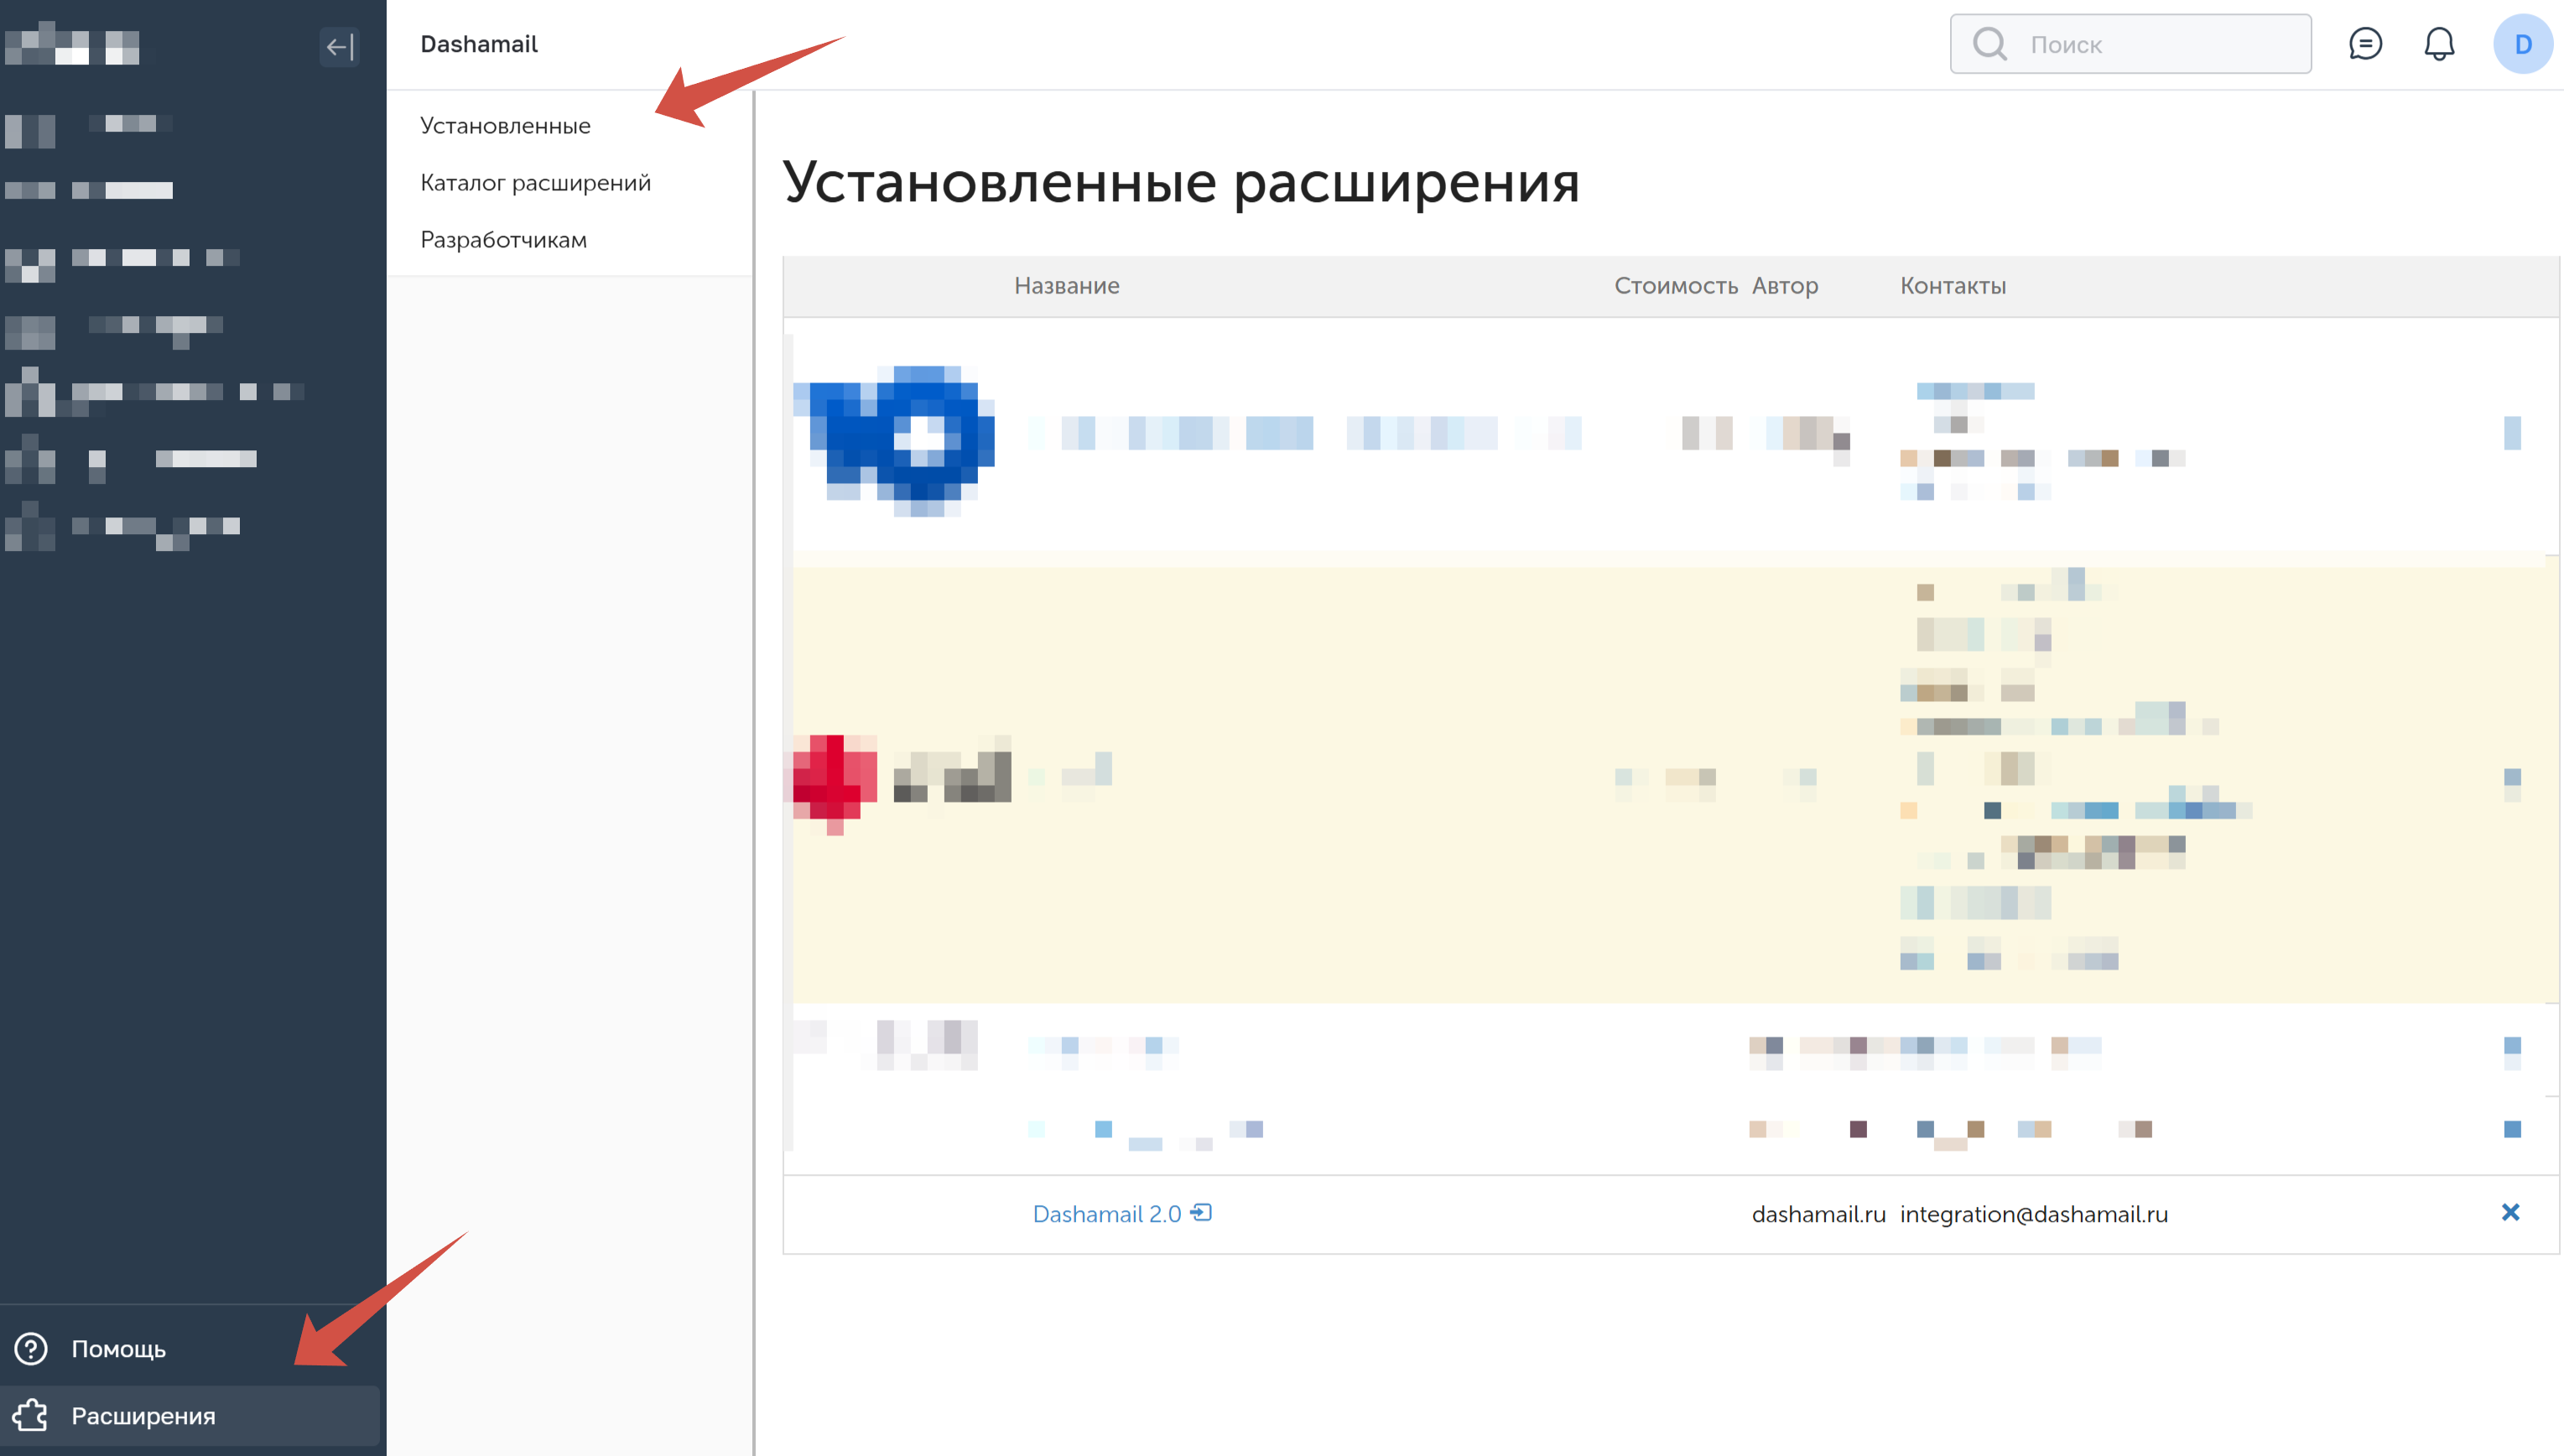Click the Название column header
The width and height of the screenshot is (2564, 1456).
(1066, 286)
